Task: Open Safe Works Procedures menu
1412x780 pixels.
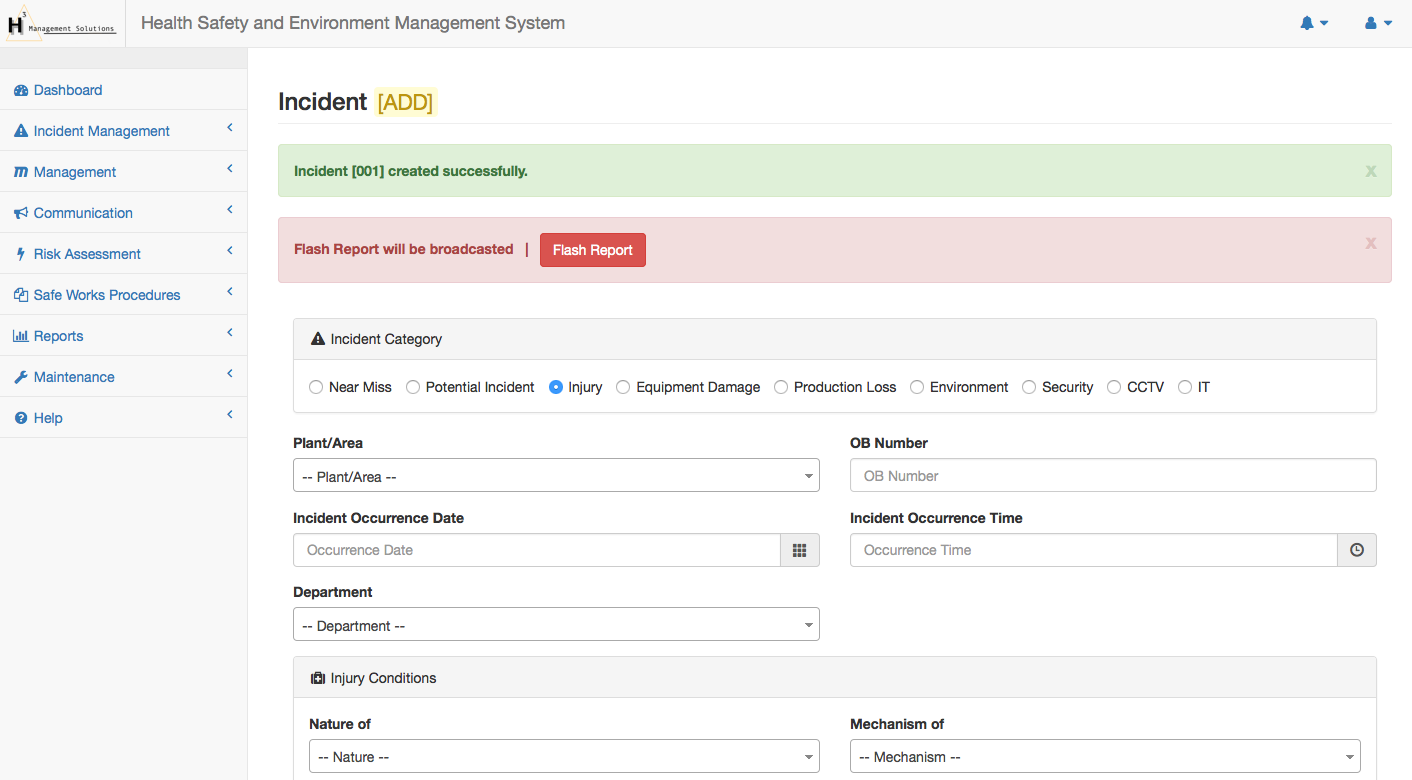Action: [107, 295]
